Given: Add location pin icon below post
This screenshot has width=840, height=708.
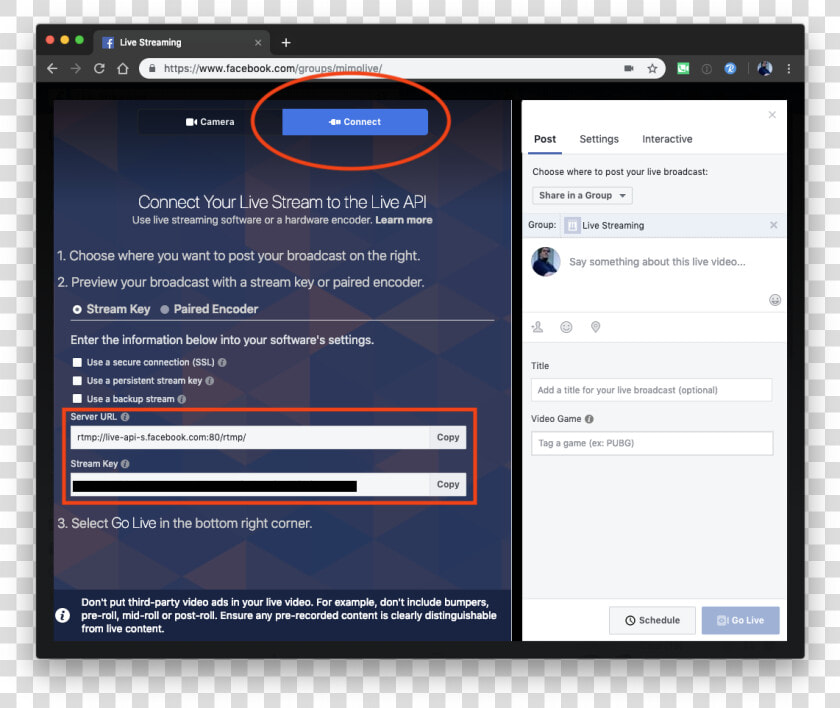Looking at the screenshot, I should [595, 327].
